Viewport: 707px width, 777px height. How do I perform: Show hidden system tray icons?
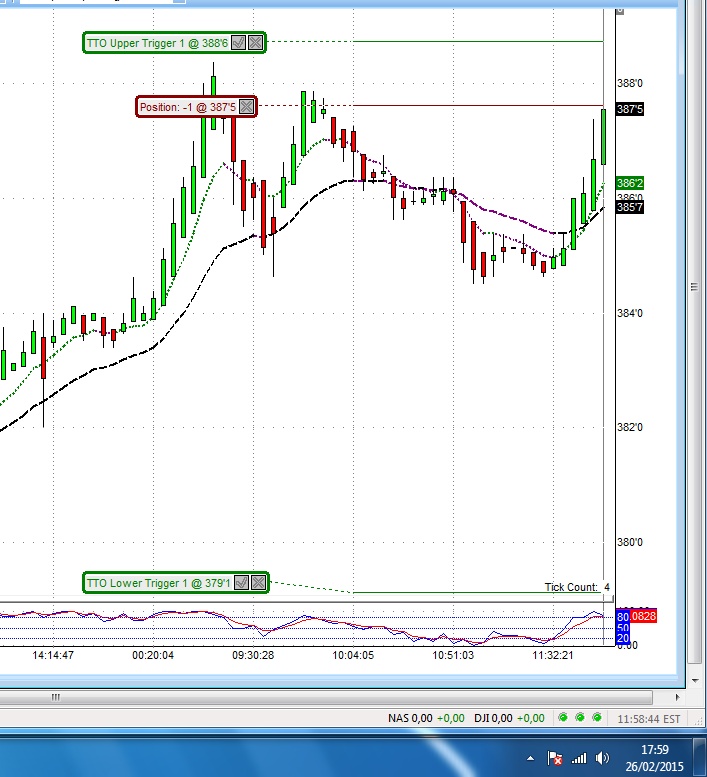(530, 758)
